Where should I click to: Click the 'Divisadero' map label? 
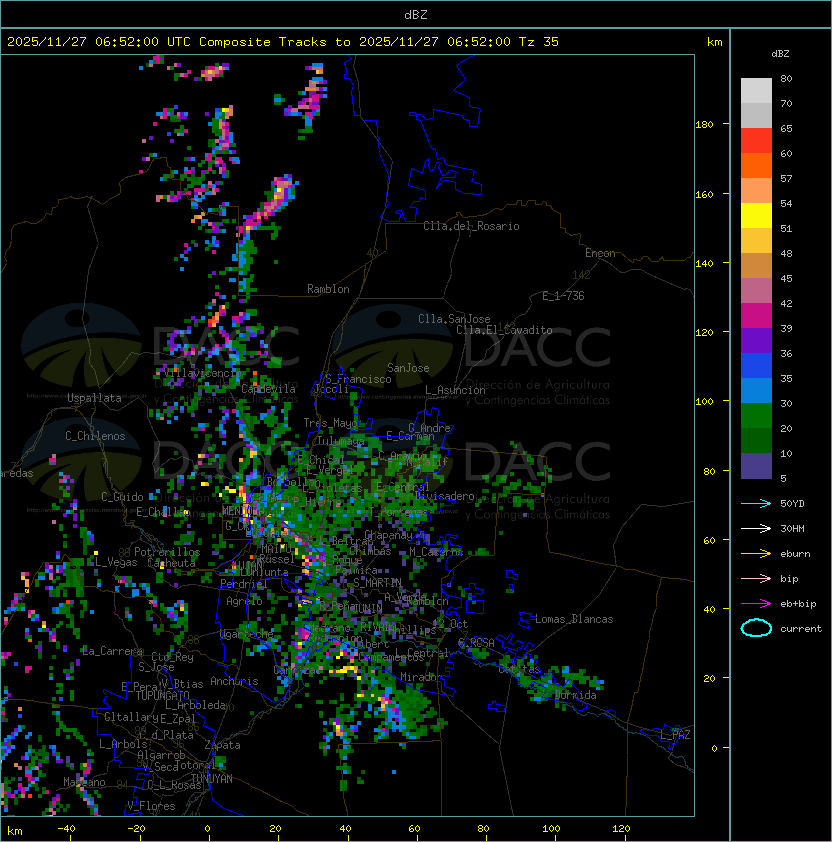pos(445,496)
